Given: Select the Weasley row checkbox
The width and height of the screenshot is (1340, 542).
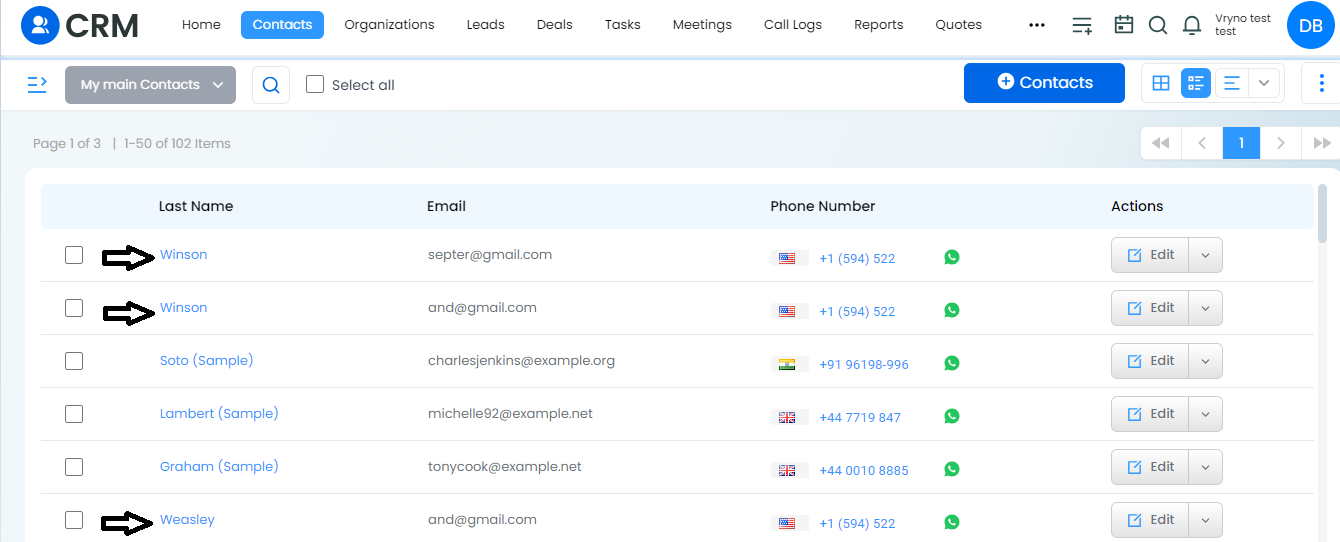Looking at the screenshot, I should pos(74,520).
